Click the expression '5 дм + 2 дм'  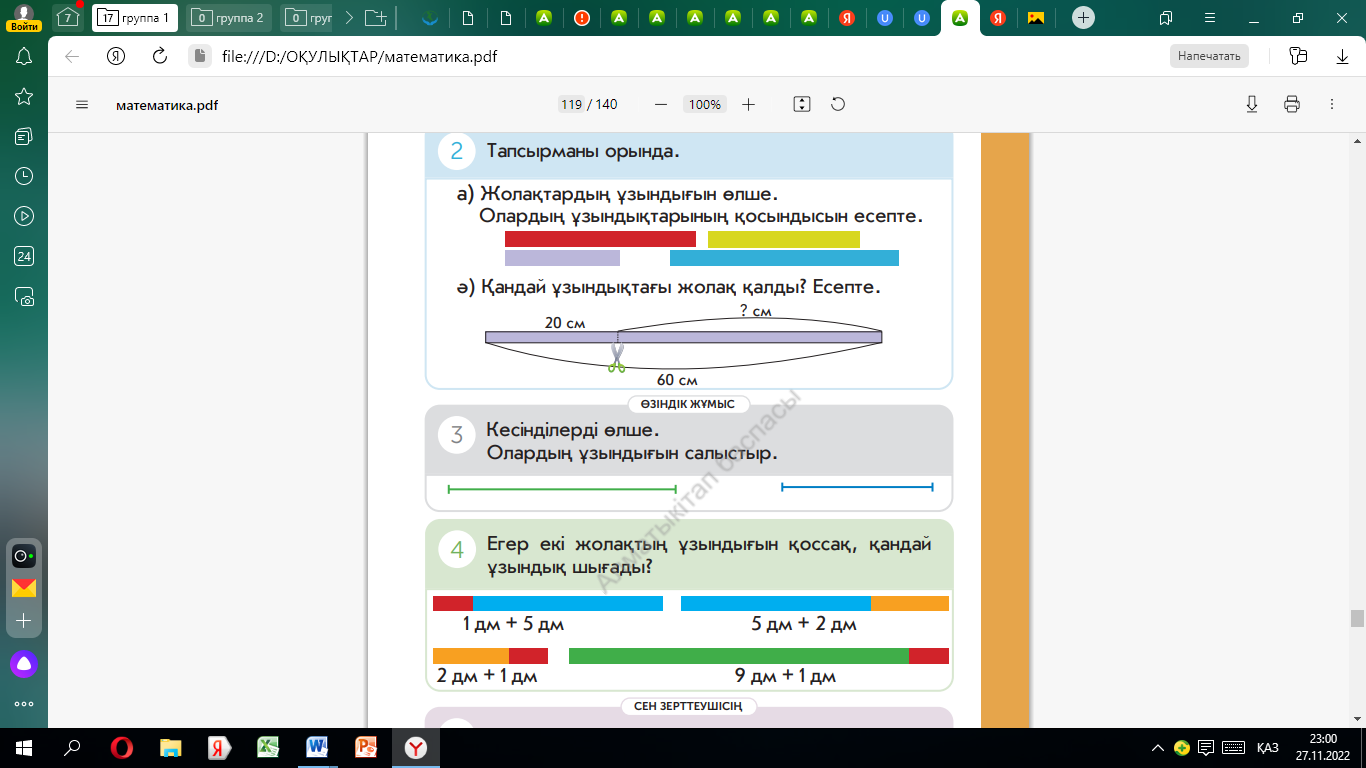(804, 625)
